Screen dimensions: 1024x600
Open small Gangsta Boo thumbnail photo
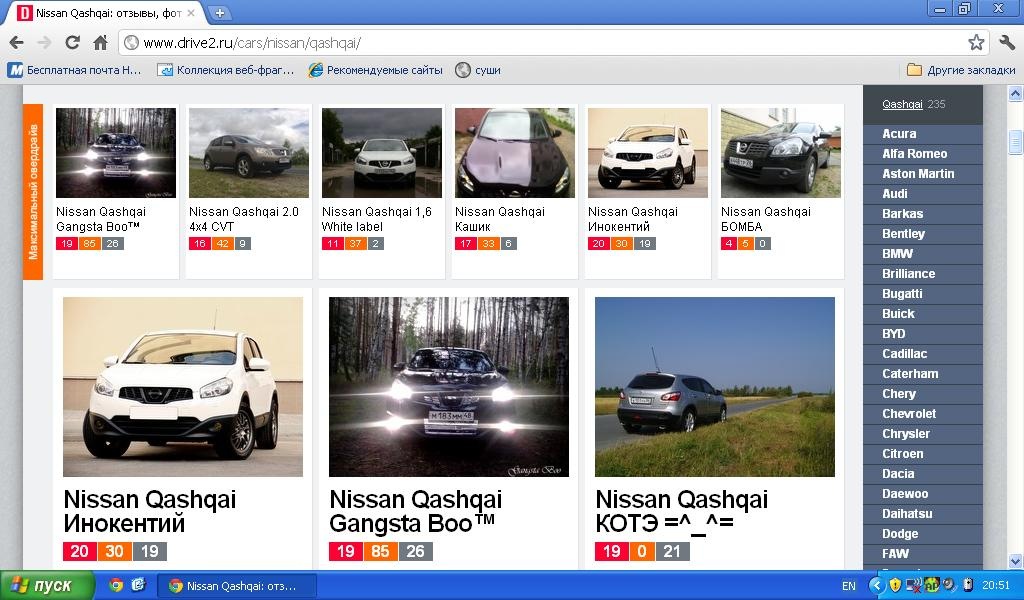(x=116, y=153)
